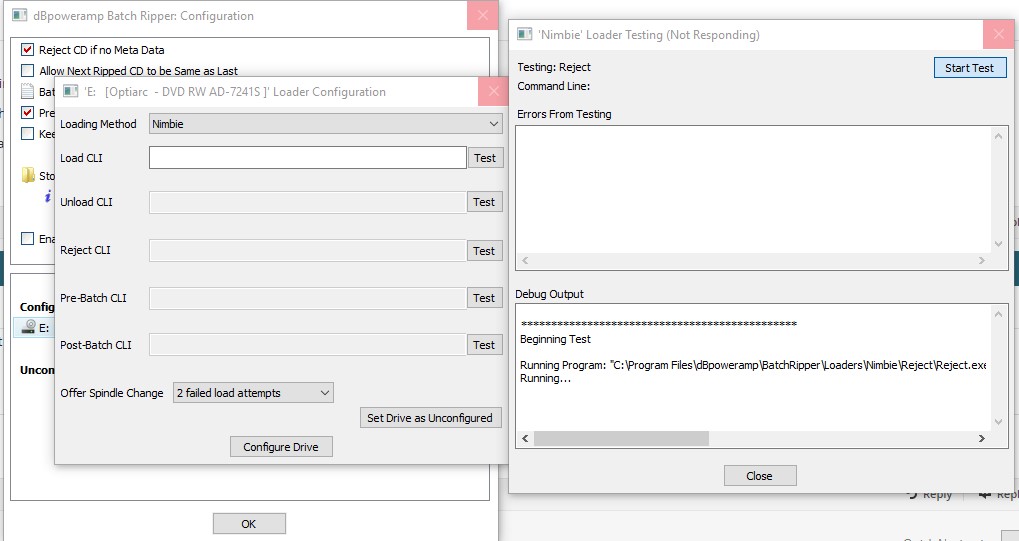The image size is (1019, 541).
Task: Enable Allow Next Ripped CD to be Same as Last
Action: pos(28,71)
